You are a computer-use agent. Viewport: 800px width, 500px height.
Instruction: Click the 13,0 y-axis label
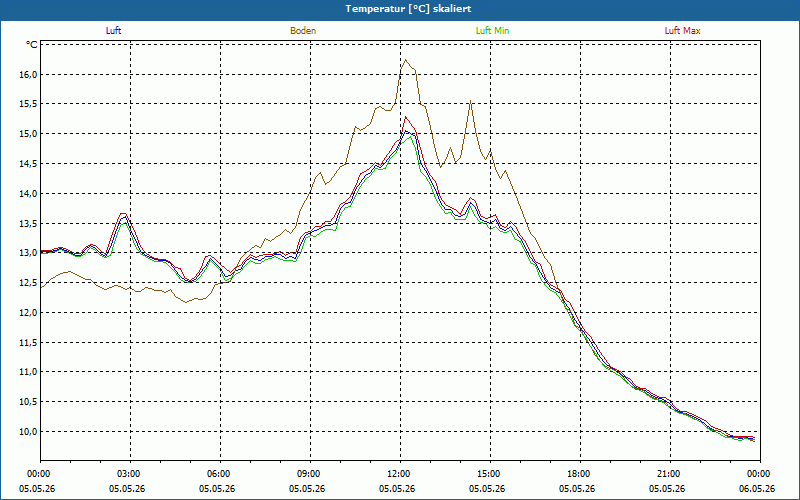point(29,253)
